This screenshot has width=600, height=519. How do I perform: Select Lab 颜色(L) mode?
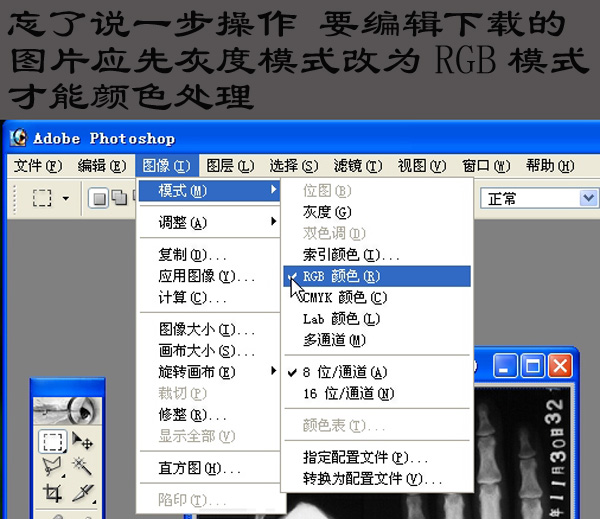click(377, 319)
